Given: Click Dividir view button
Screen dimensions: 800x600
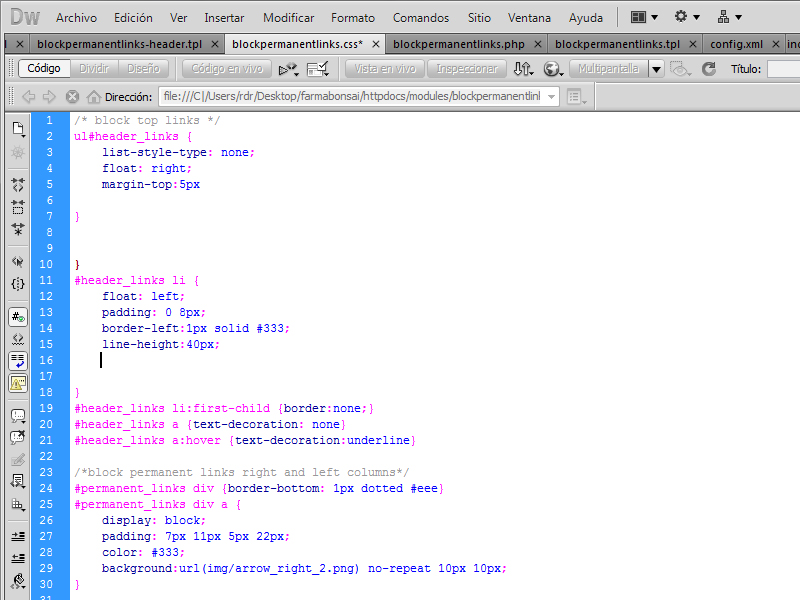Looking at the screenshot, I should [94, 68].
